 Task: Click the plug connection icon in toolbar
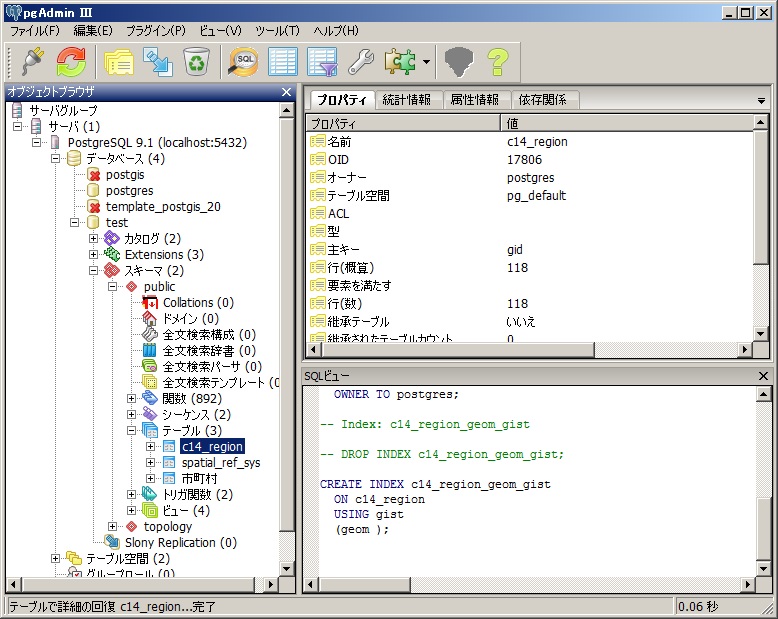click(32, 62)
